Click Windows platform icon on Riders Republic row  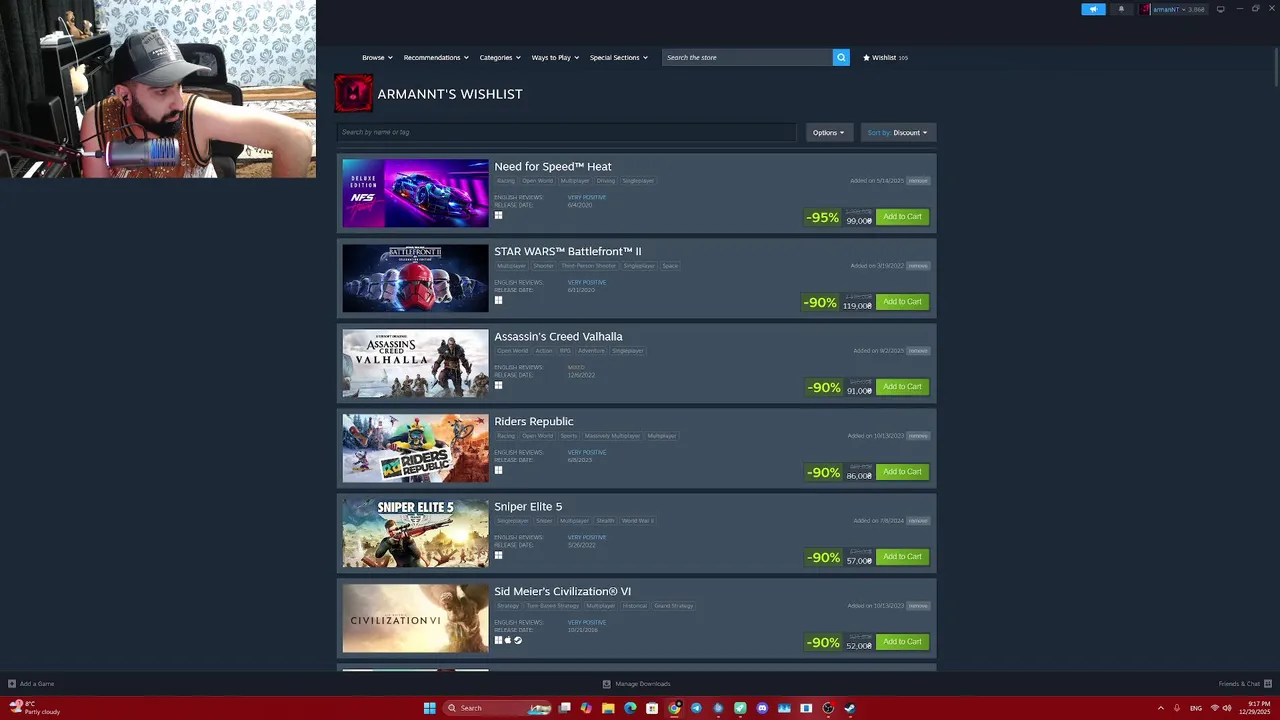tap(498, 470)
